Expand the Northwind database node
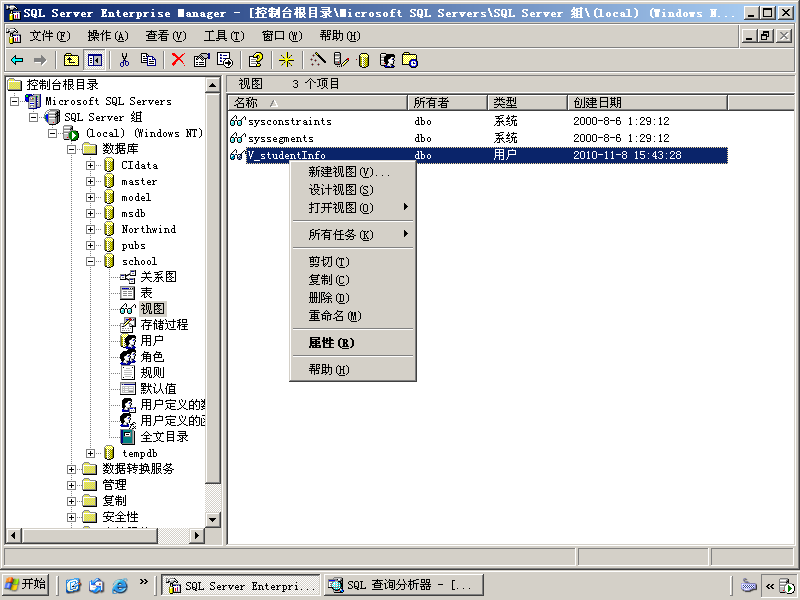Viewport: 800px width, 600px height. coord(90,229)
